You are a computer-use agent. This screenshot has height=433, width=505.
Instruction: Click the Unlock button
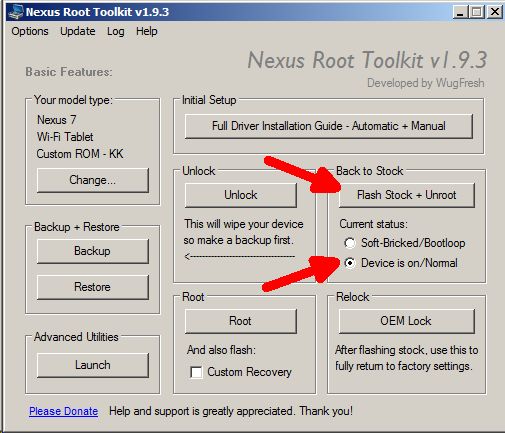point(241,195)
